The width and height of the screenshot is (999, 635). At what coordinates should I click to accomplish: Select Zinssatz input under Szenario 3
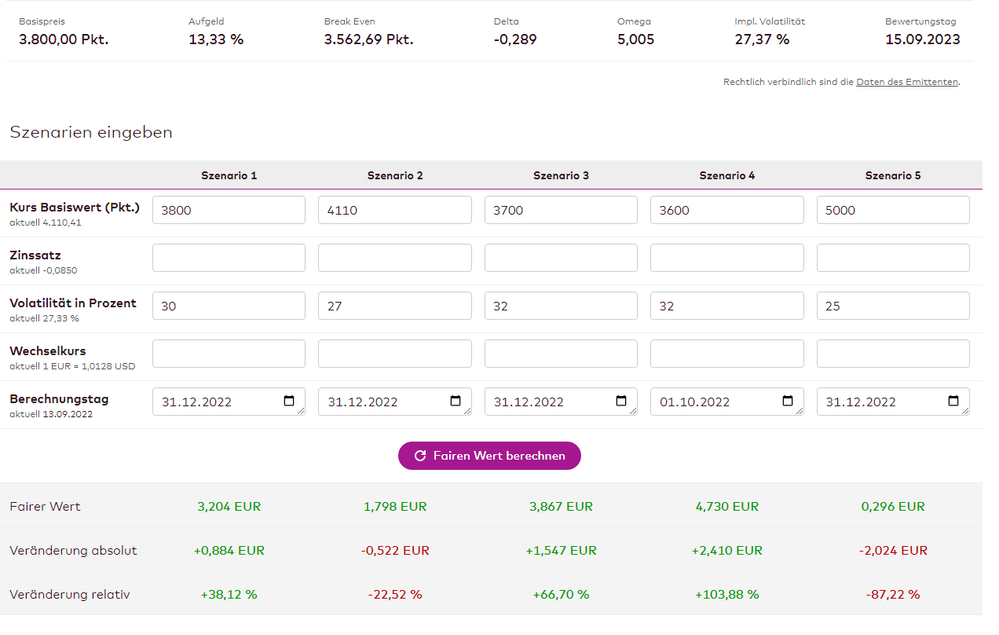click(x=560, y=258)
